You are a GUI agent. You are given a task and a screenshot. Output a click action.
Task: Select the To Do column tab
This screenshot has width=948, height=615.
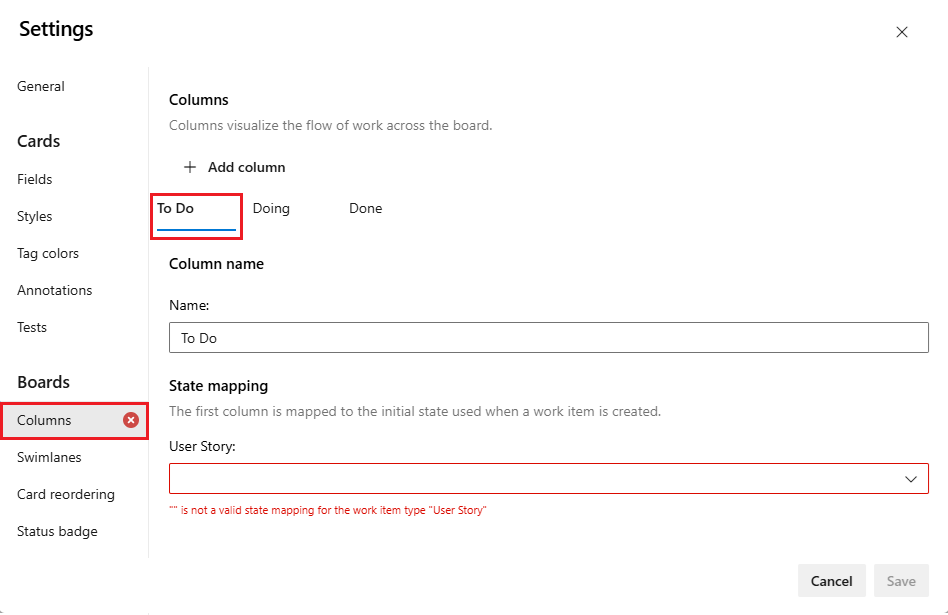tap(196, 210)
